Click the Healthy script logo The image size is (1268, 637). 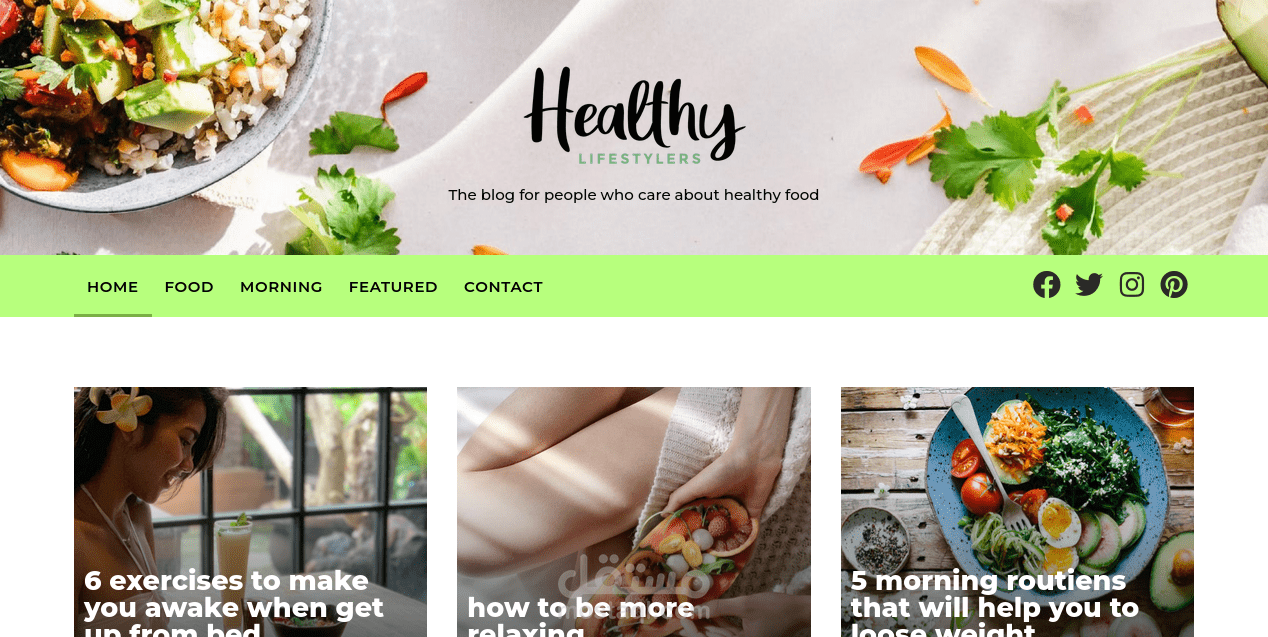point(634,115)
